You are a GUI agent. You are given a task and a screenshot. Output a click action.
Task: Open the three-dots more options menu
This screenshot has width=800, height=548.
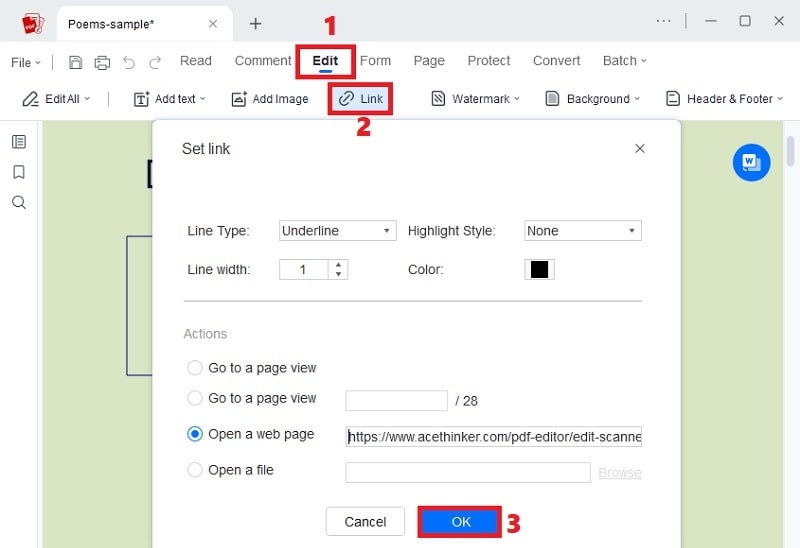click(663, 21)
